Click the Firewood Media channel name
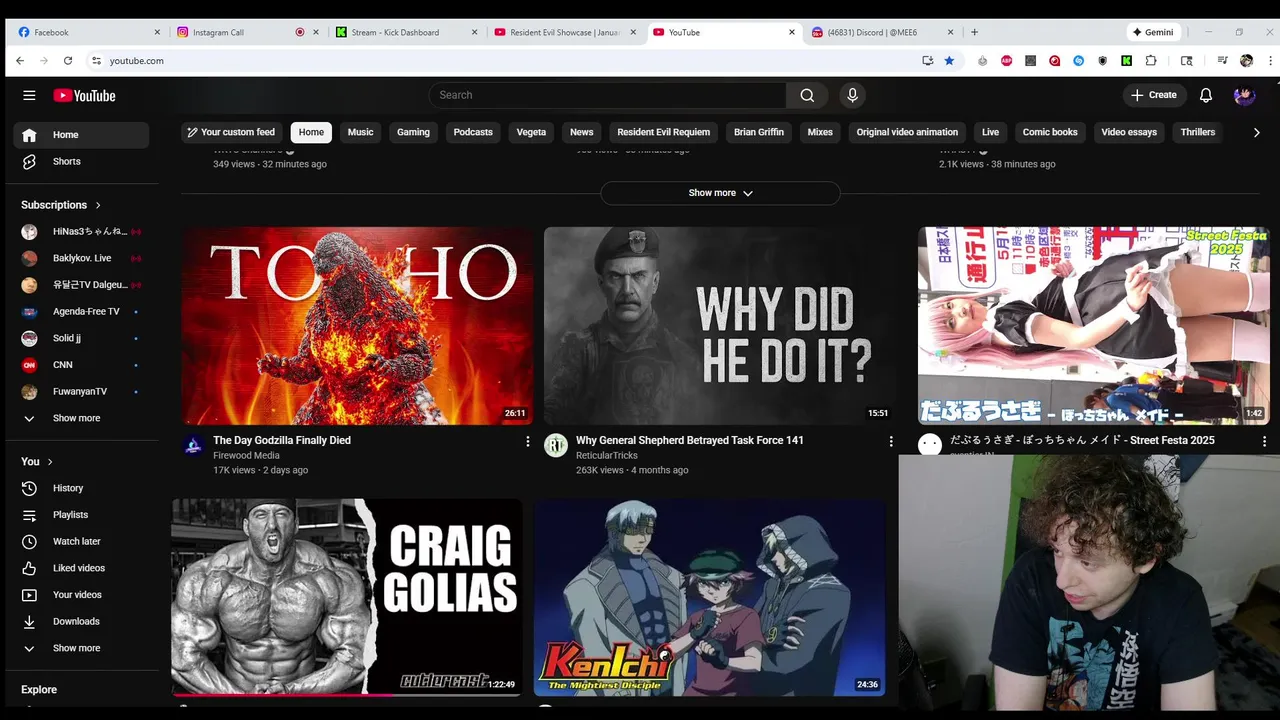Image resolution: width=1280 pixels, height=720 pixels. [x=246, y=456]
